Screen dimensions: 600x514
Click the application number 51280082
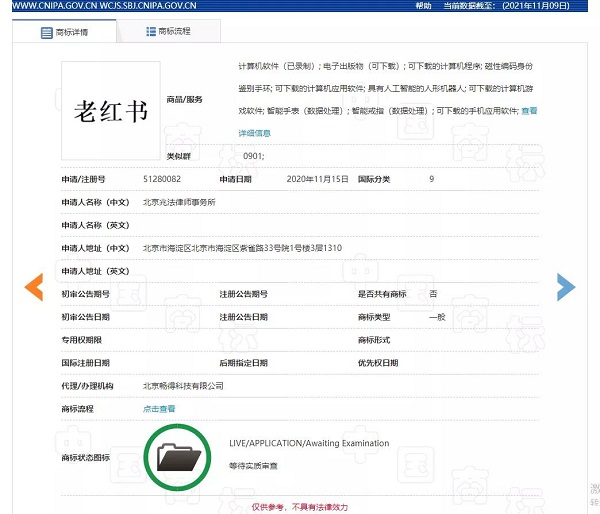click(162, 179)
